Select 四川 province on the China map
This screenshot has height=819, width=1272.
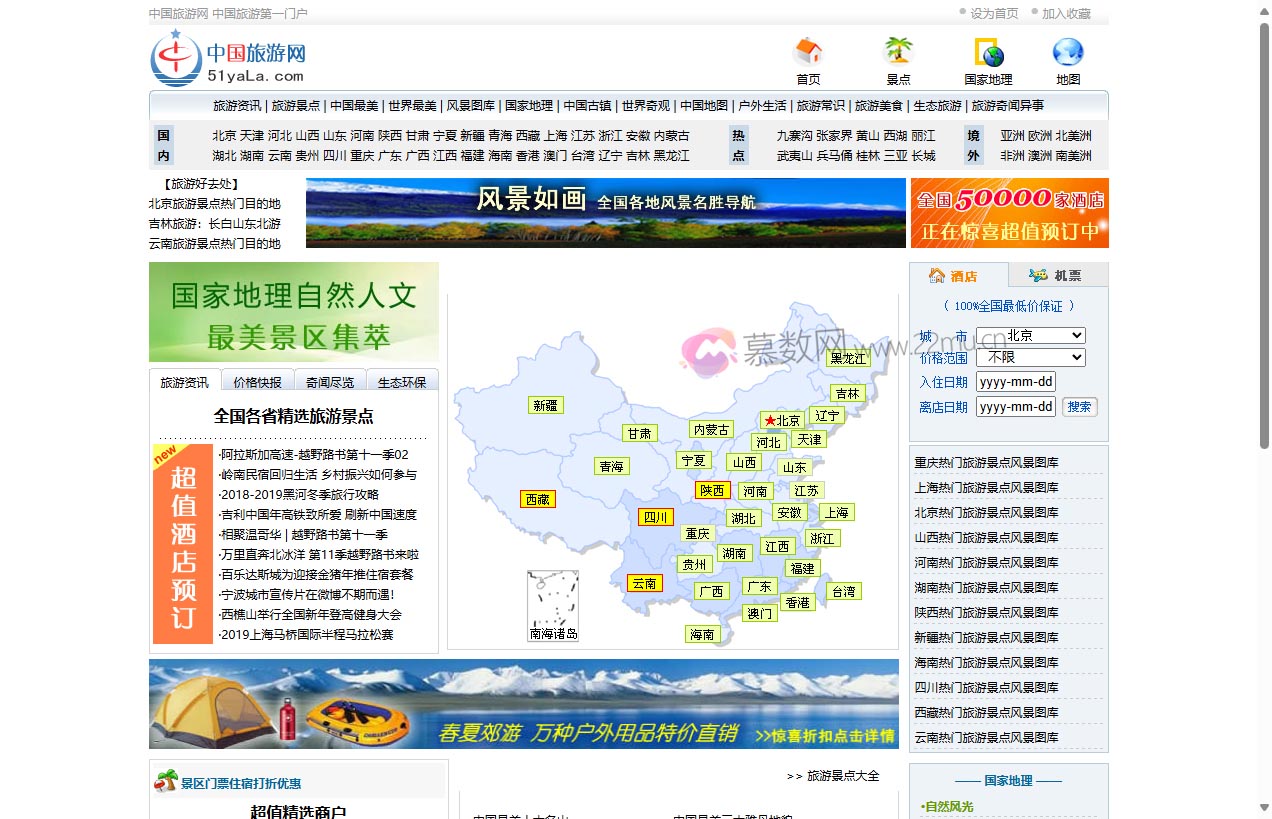coord(657,517)
